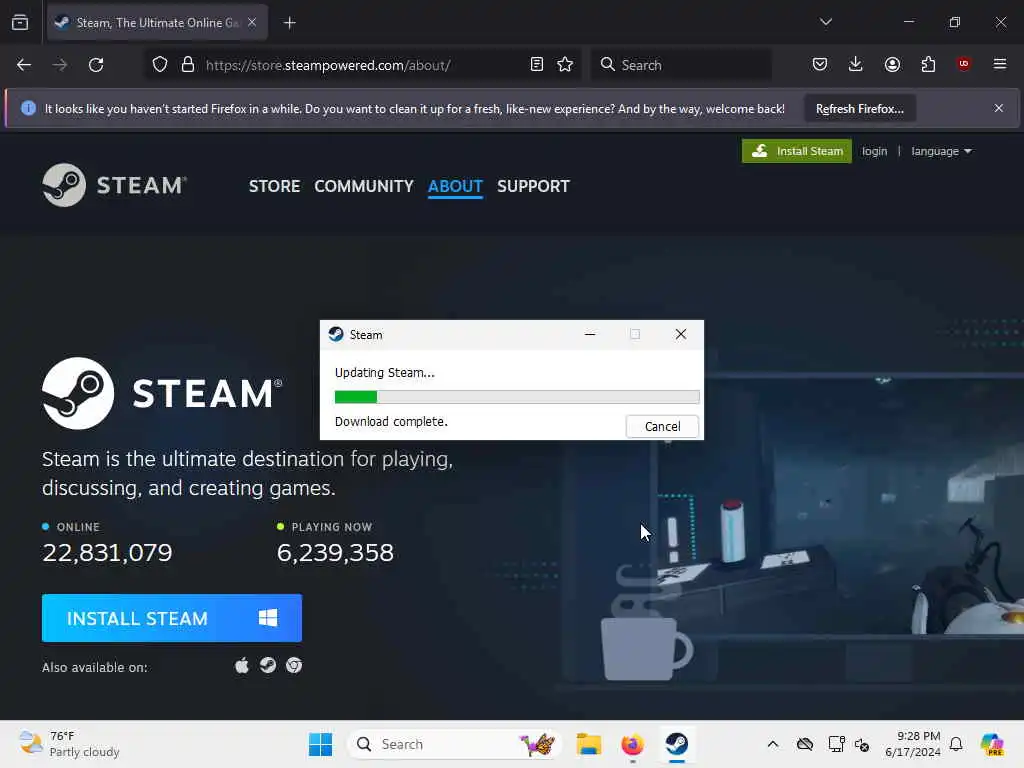The image size is (1024, 768).
Task: Close the Steam browser tab
Action: pos(252,22)
